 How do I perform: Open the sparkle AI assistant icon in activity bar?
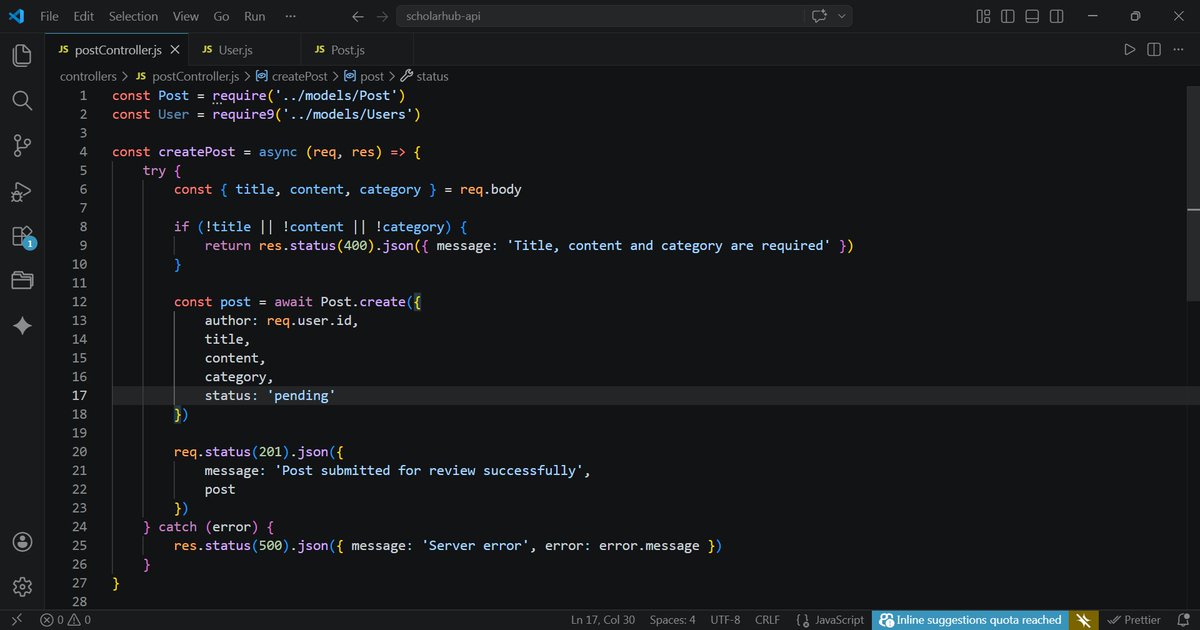[22, 326]
